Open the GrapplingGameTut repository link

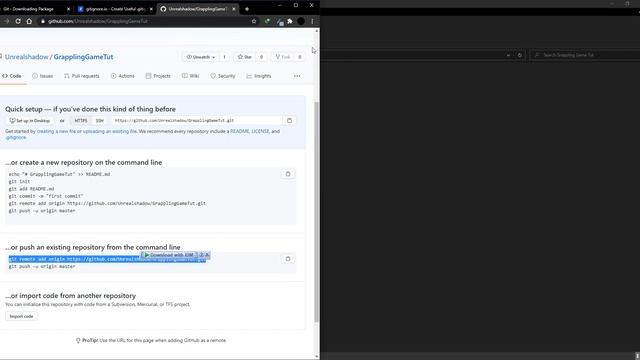click(x=83, y=57)
